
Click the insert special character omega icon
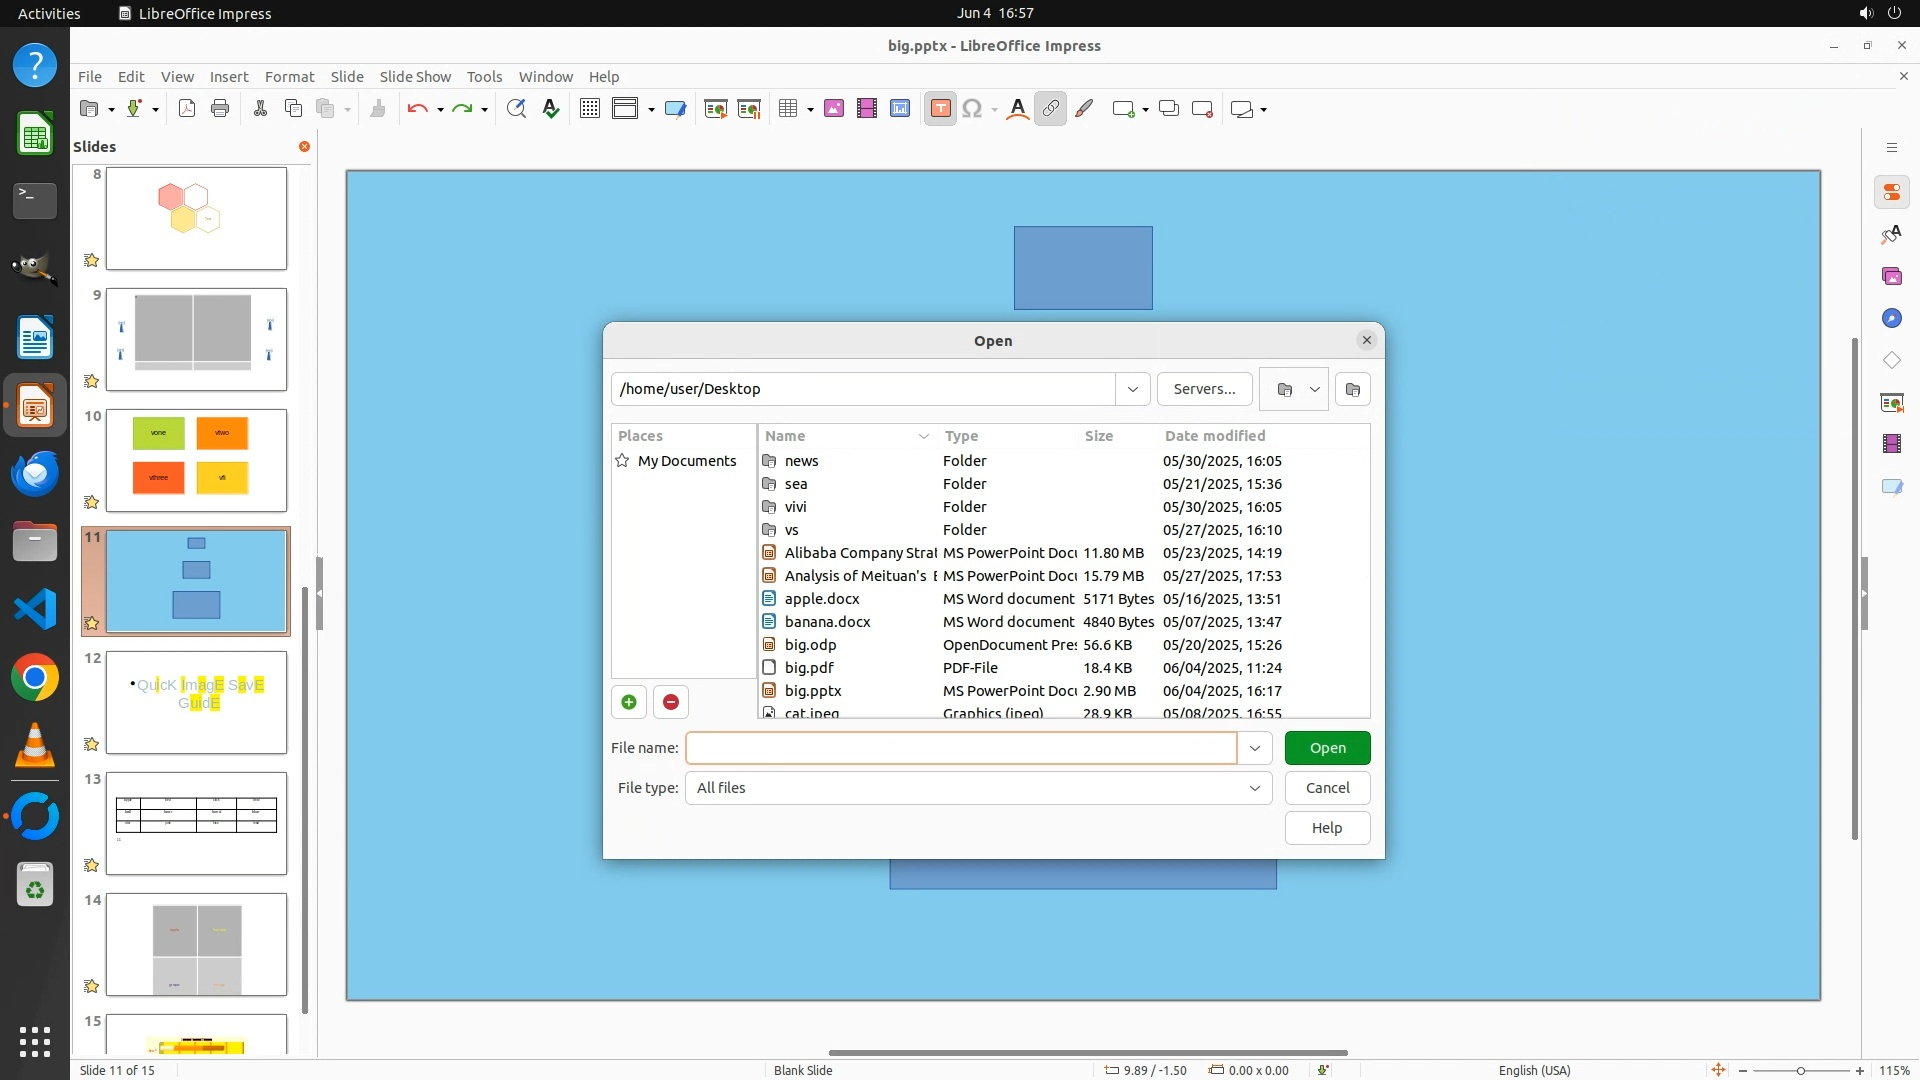tap(972, 109)
